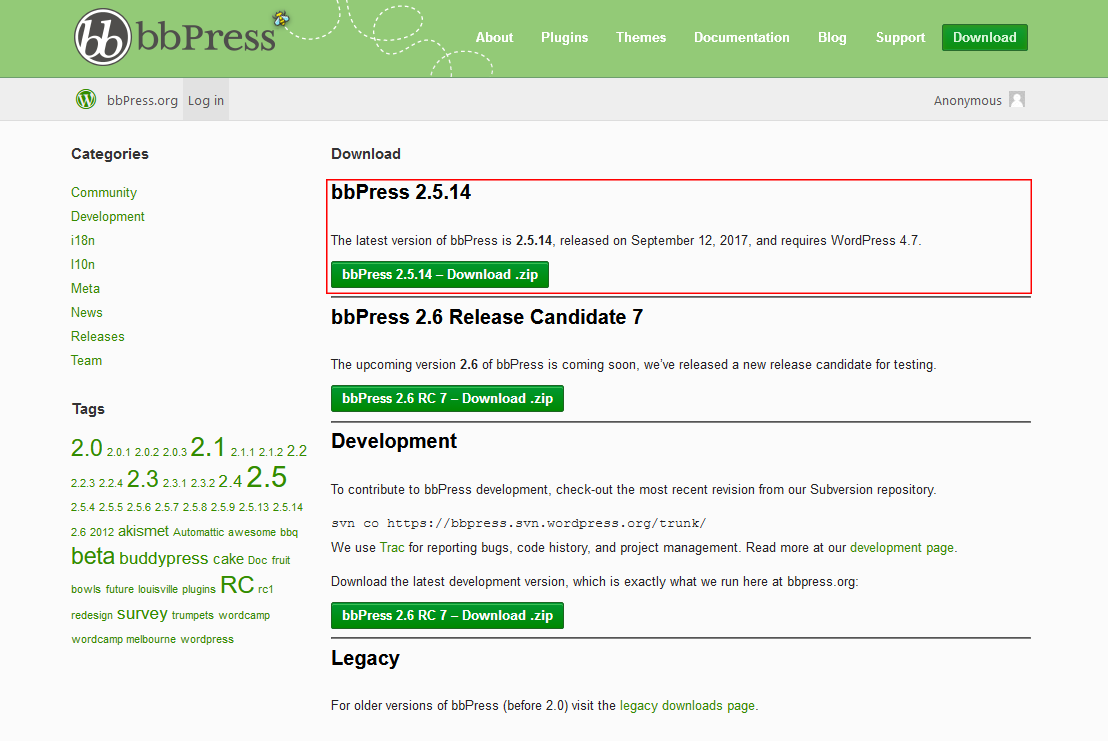Select the rc1 tag
The height and width of the screenshot is (741, 1108).
tap(266, 589)
